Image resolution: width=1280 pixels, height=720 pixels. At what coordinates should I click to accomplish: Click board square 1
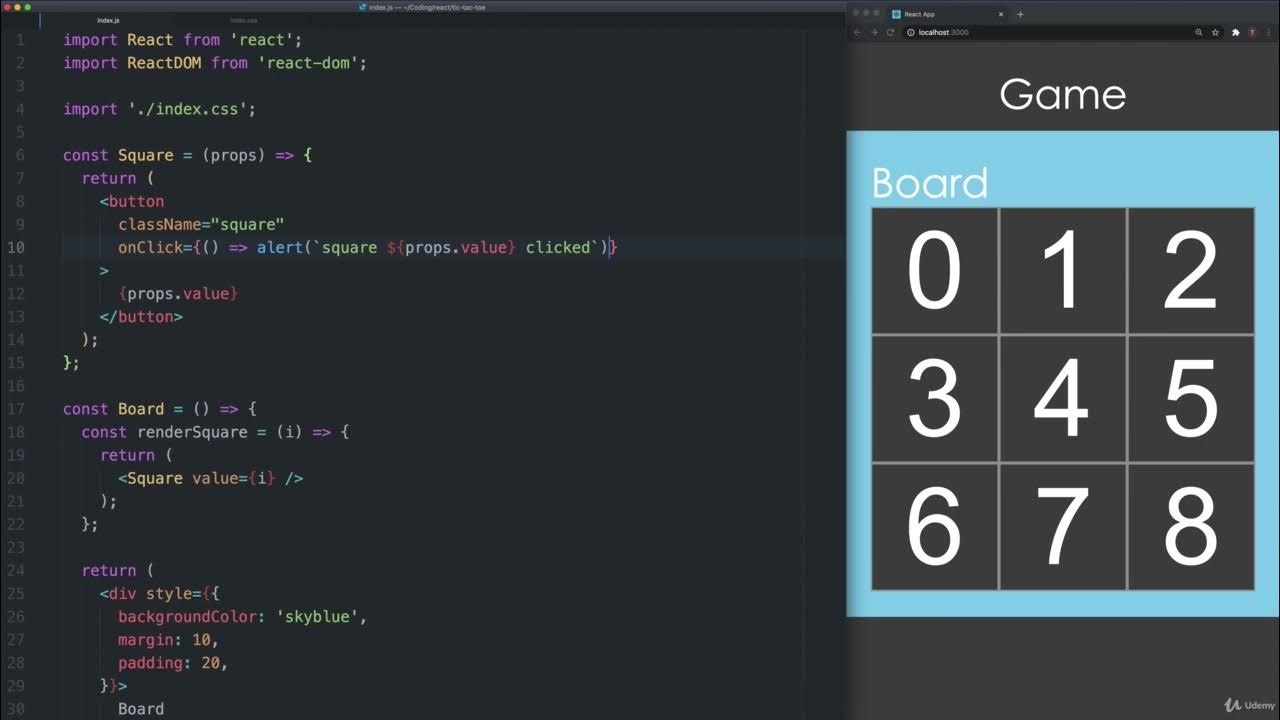point(1062,271)
